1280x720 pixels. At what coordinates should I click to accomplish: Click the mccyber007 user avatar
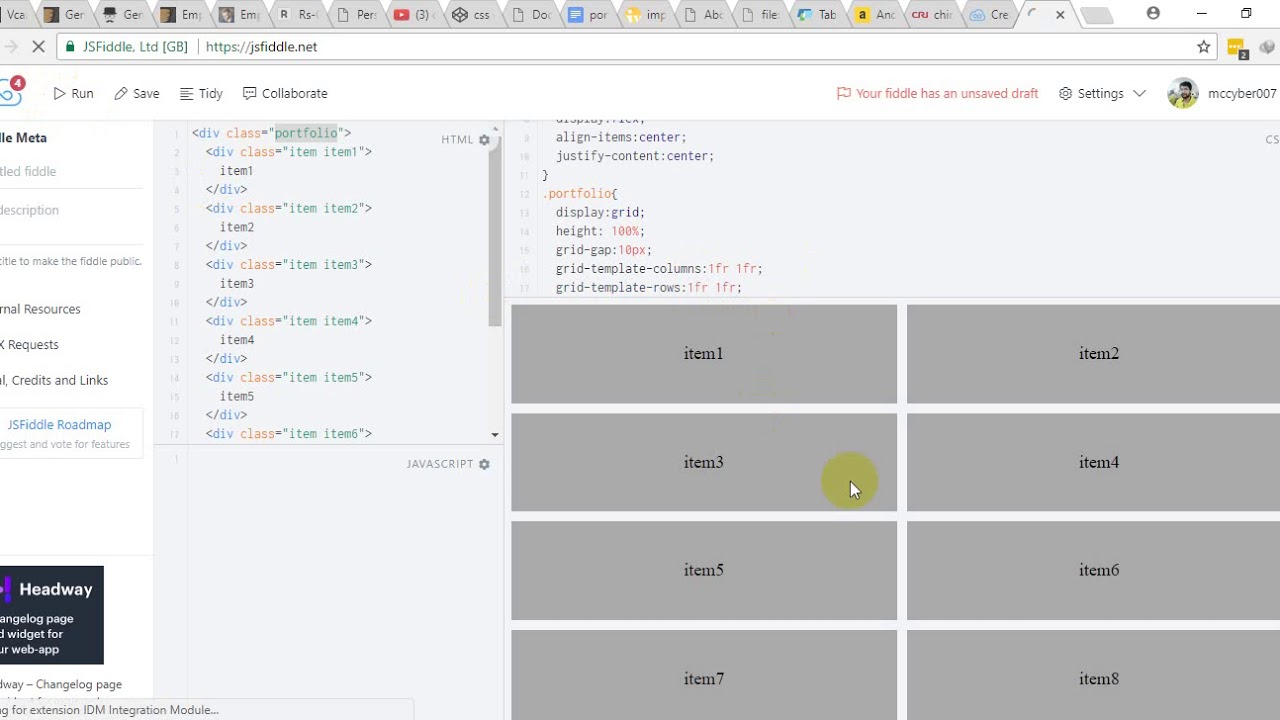click(1183, 93)
